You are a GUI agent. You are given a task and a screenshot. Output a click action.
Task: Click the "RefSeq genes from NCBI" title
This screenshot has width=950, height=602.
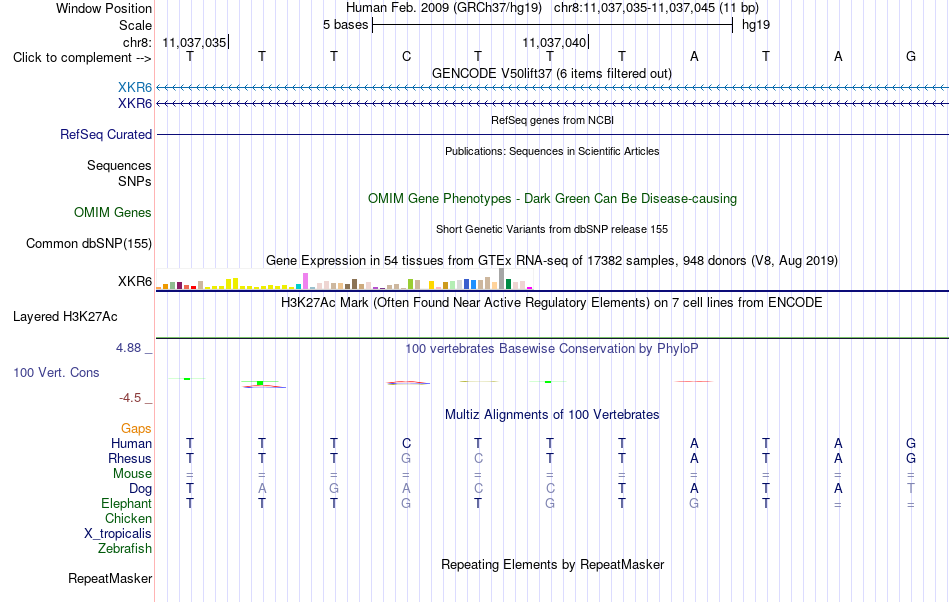tap(552, 120)
